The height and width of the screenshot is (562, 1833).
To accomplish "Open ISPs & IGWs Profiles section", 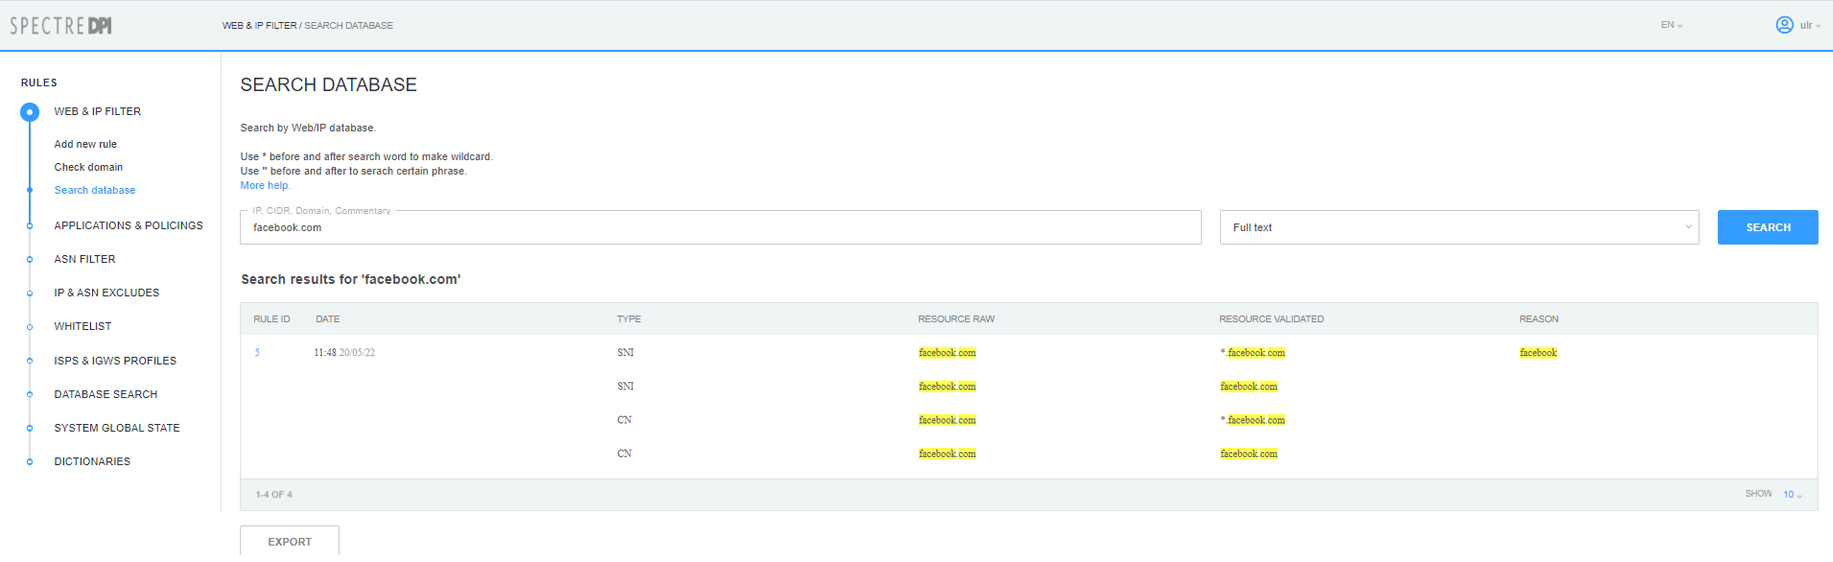I will pyautogui.click(x=115, y=361).
